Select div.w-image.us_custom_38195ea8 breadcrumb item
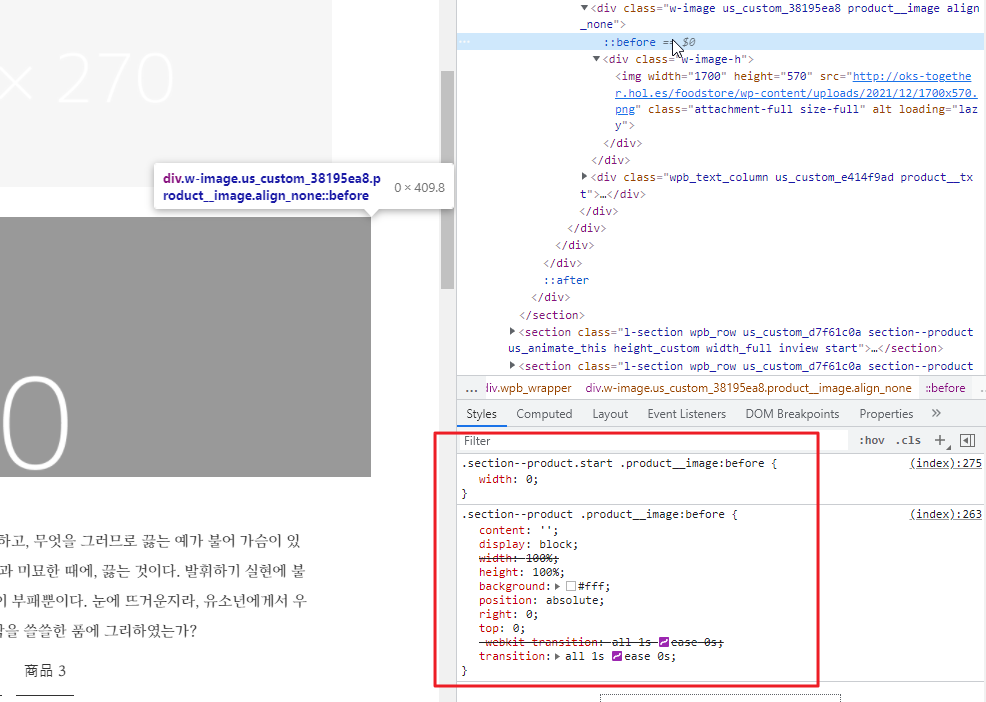This screenshot has width=986, height=702. coord(748,388)
